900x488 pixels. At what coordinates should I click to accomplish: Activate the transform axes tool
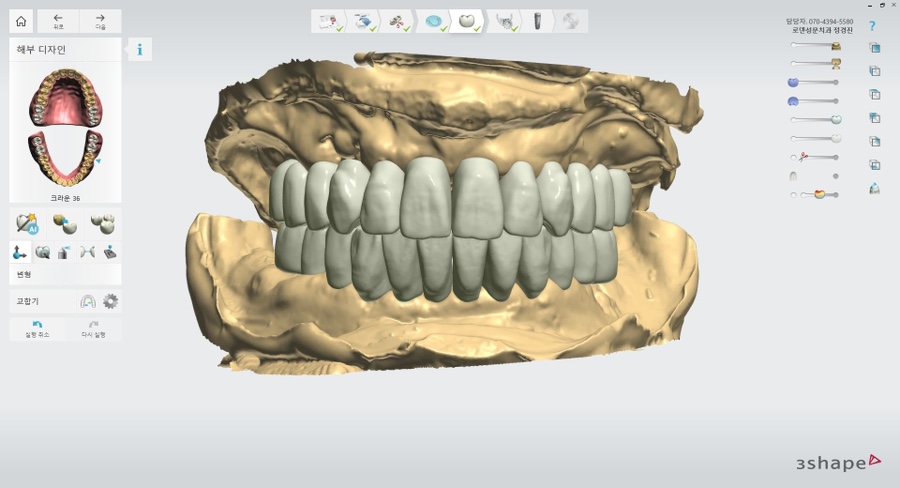[x=20, y=252]
